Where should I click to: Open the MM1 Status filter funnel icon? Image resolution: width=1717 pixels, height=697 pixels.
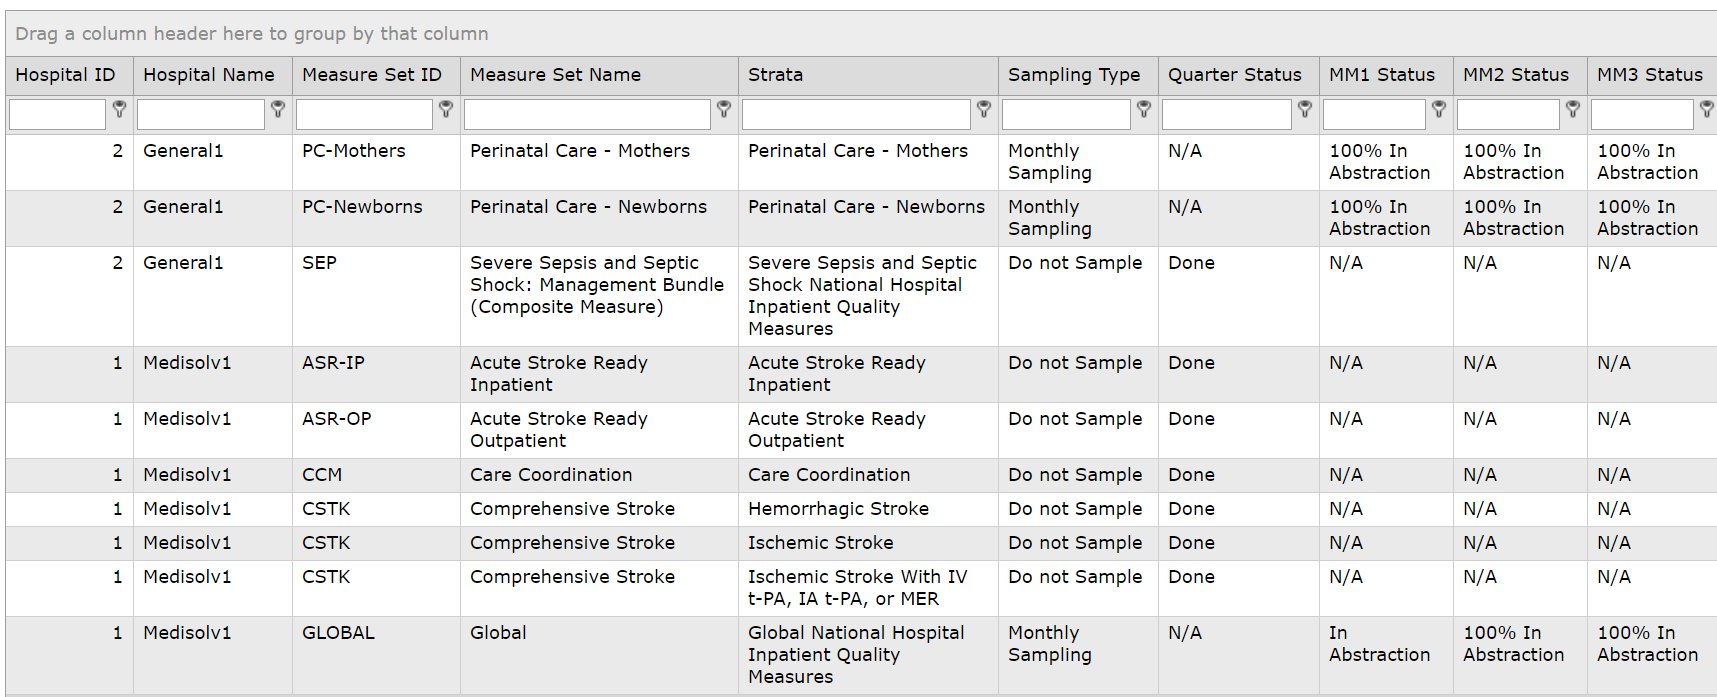(1439, 109)
